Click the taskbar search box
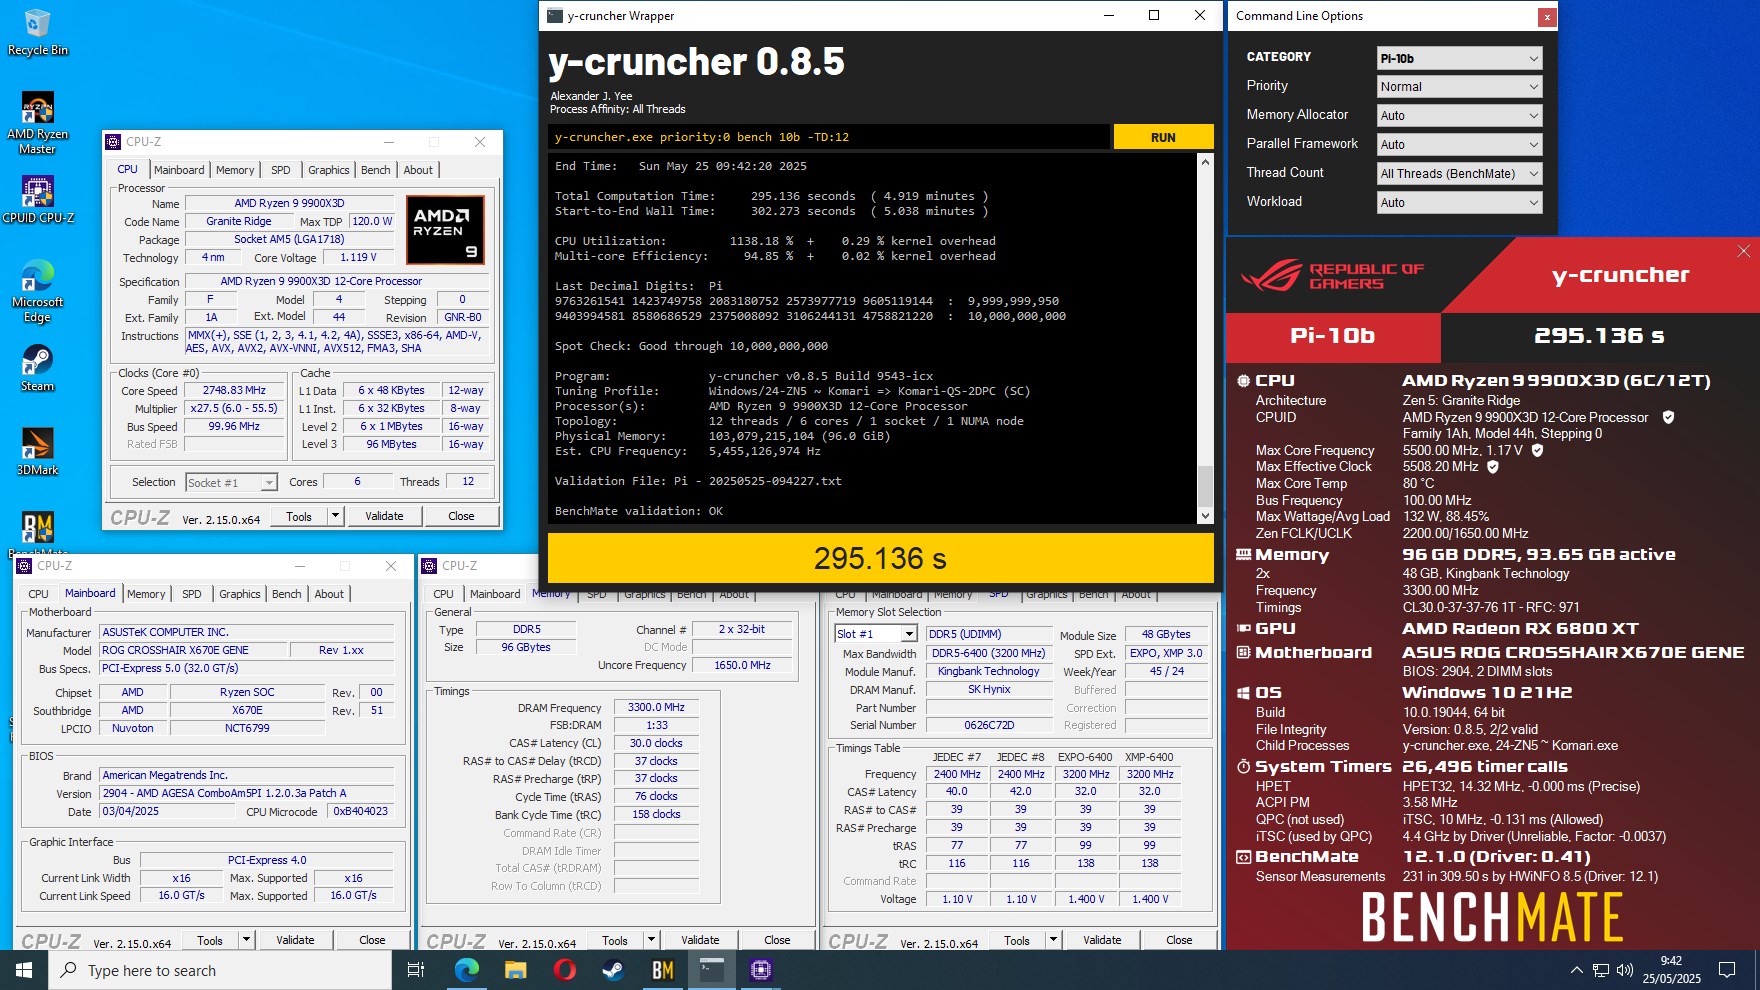Viewport: 1760px width, 990px height. [x=220, y=970]
